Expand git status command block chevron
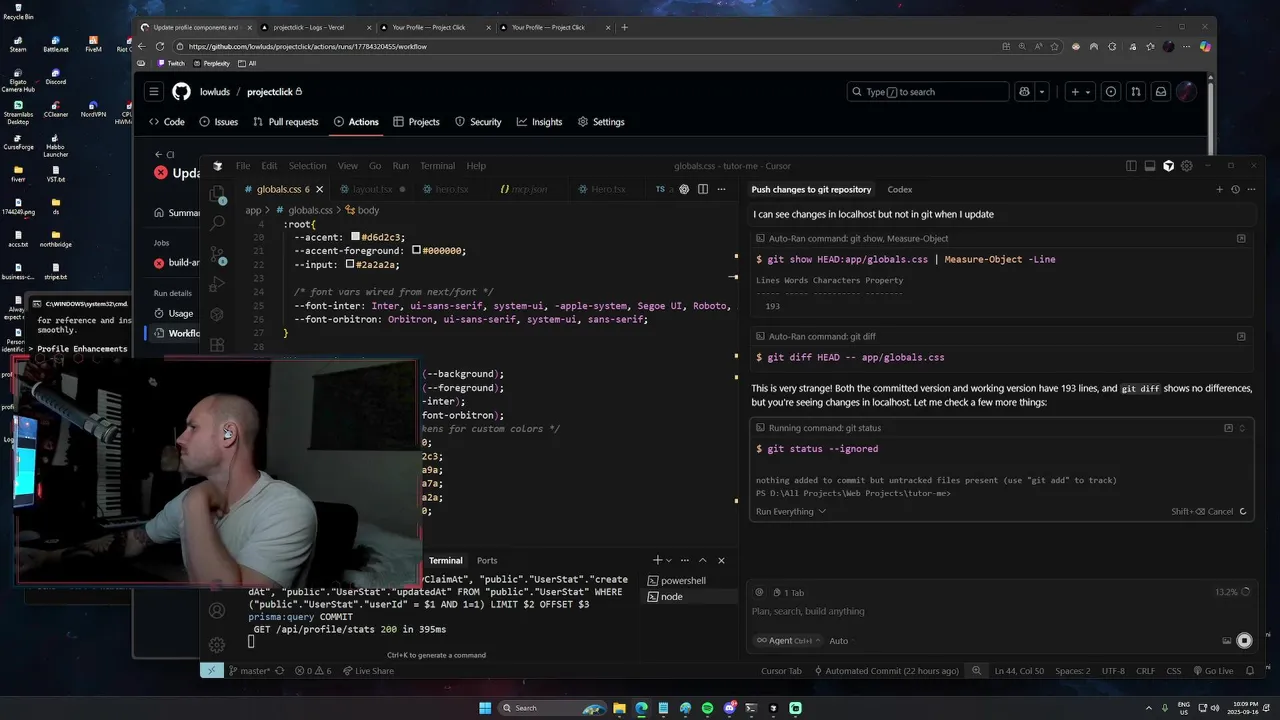This screenshot has width=1280, height=720. pos(1242,428)
